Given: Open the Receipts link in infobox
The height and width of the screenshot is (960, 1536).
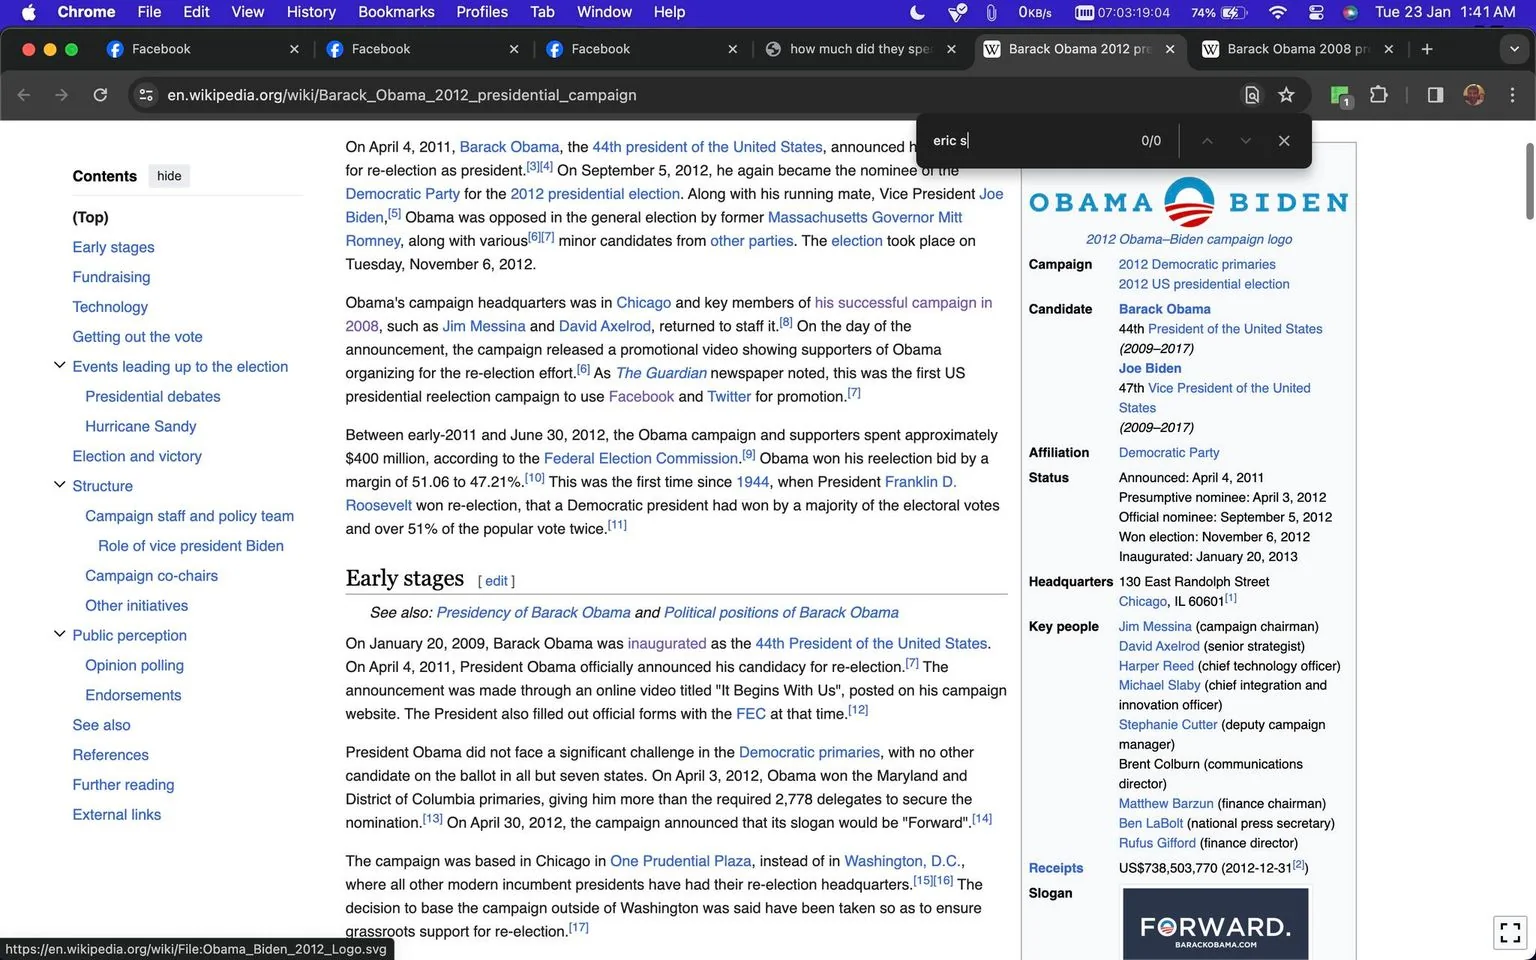Looking at the screenshot, I should (x=1056, y=868).
